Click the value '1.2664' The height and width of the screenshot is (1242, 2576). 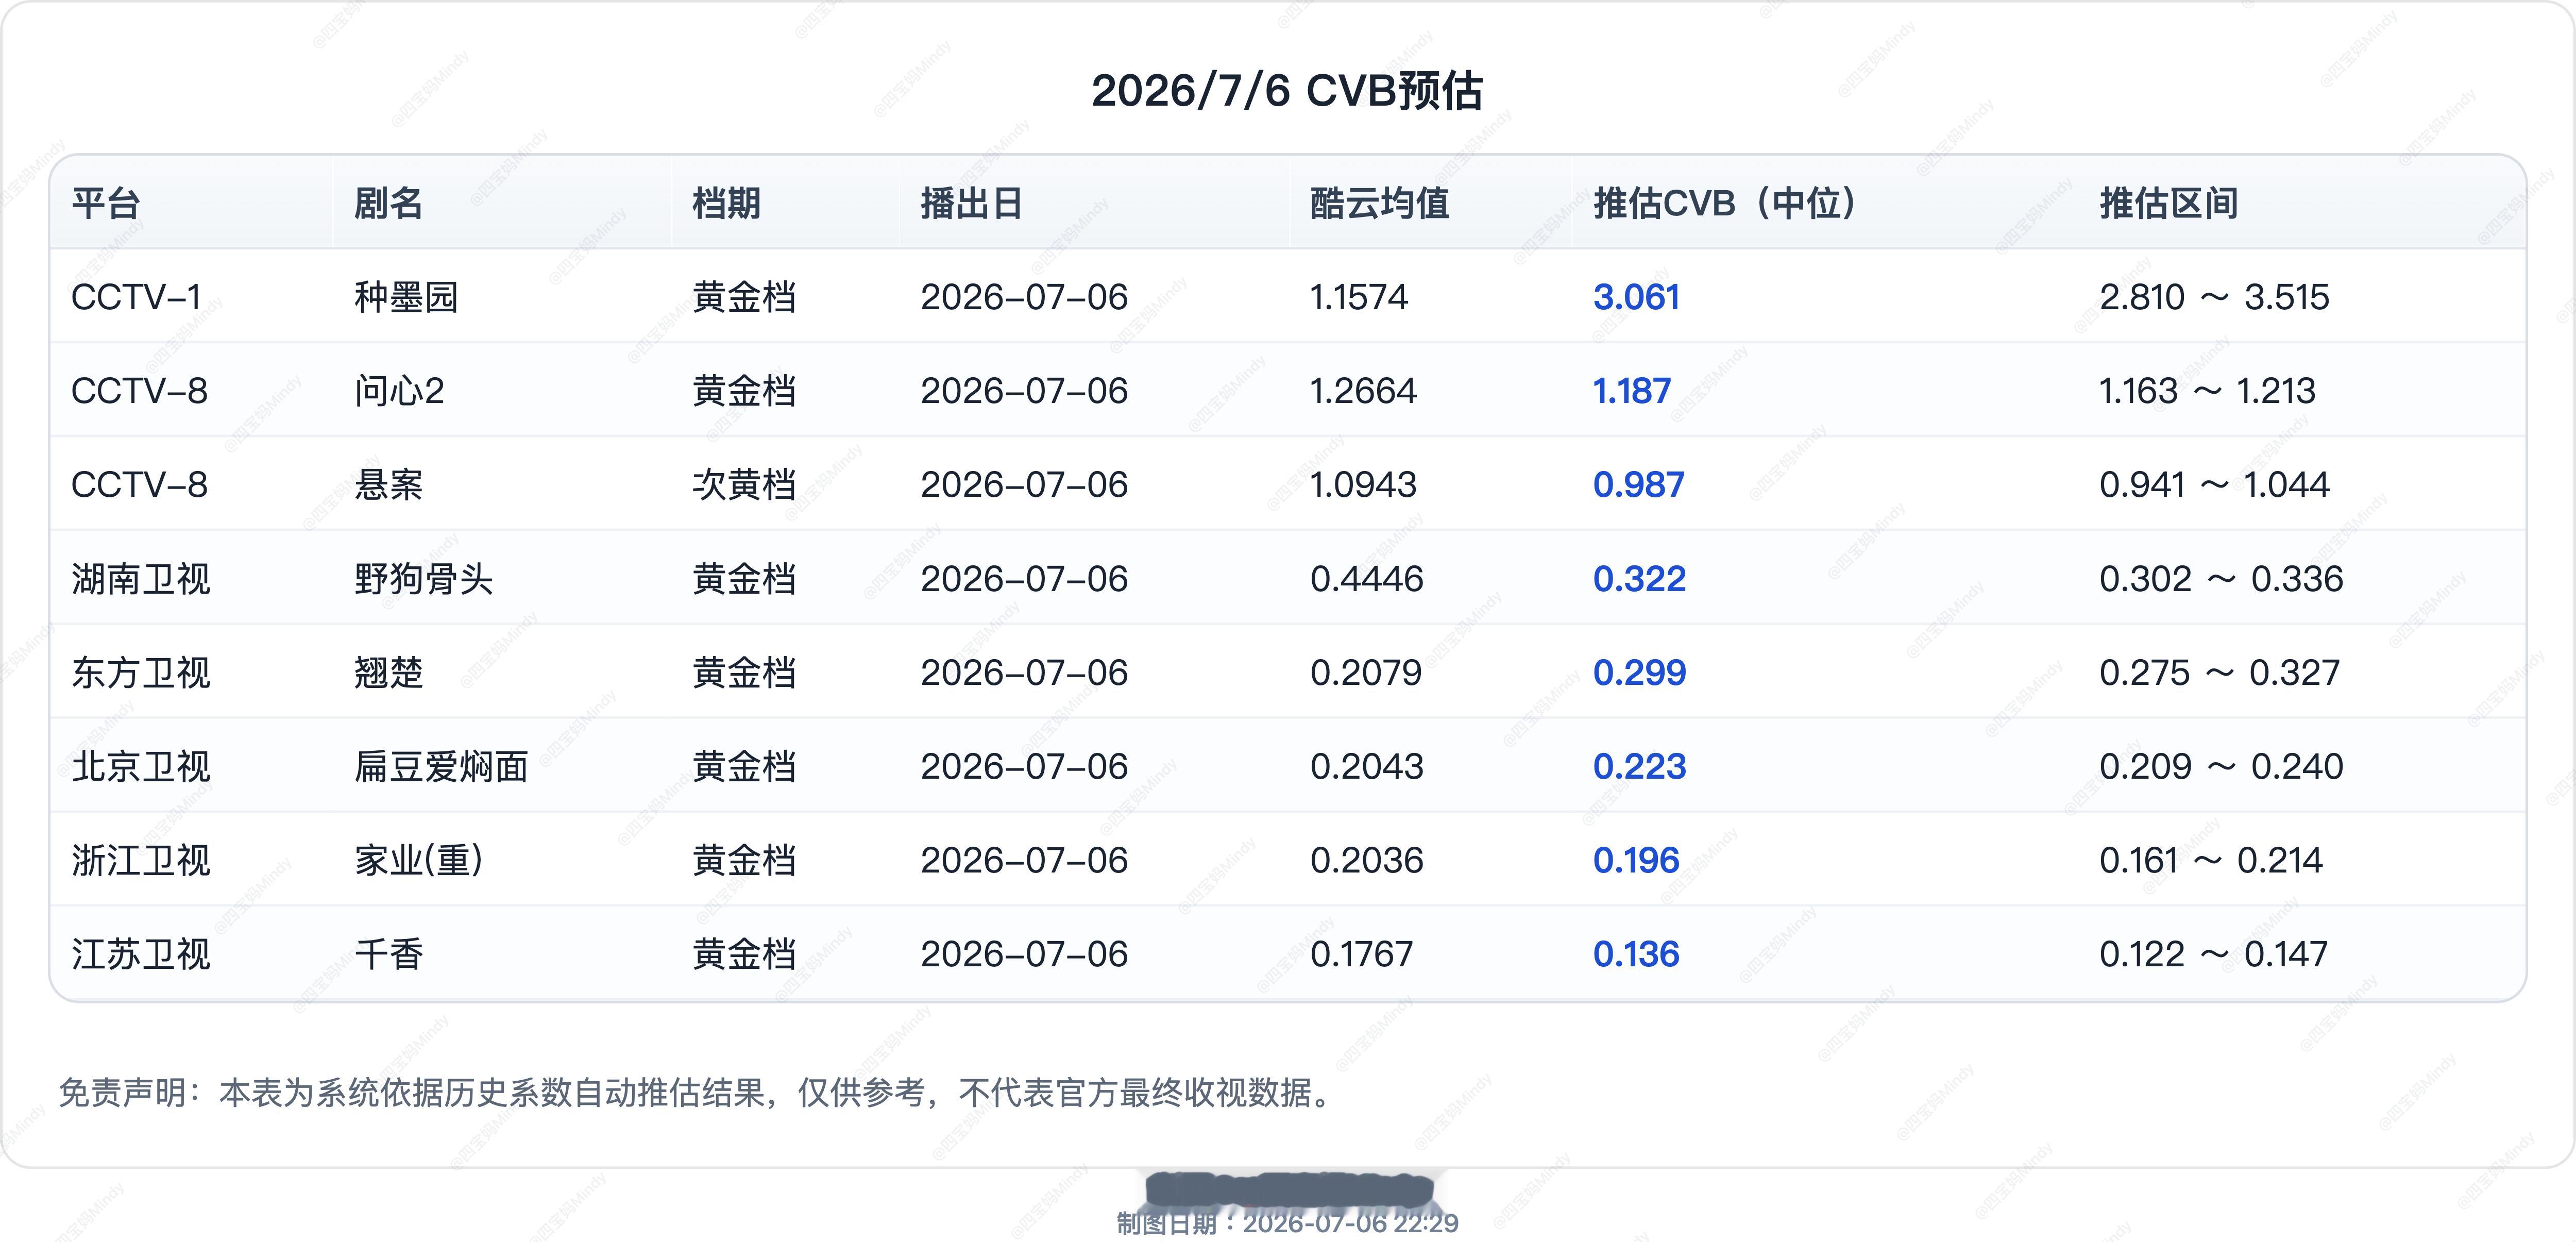pos(1363,391)
